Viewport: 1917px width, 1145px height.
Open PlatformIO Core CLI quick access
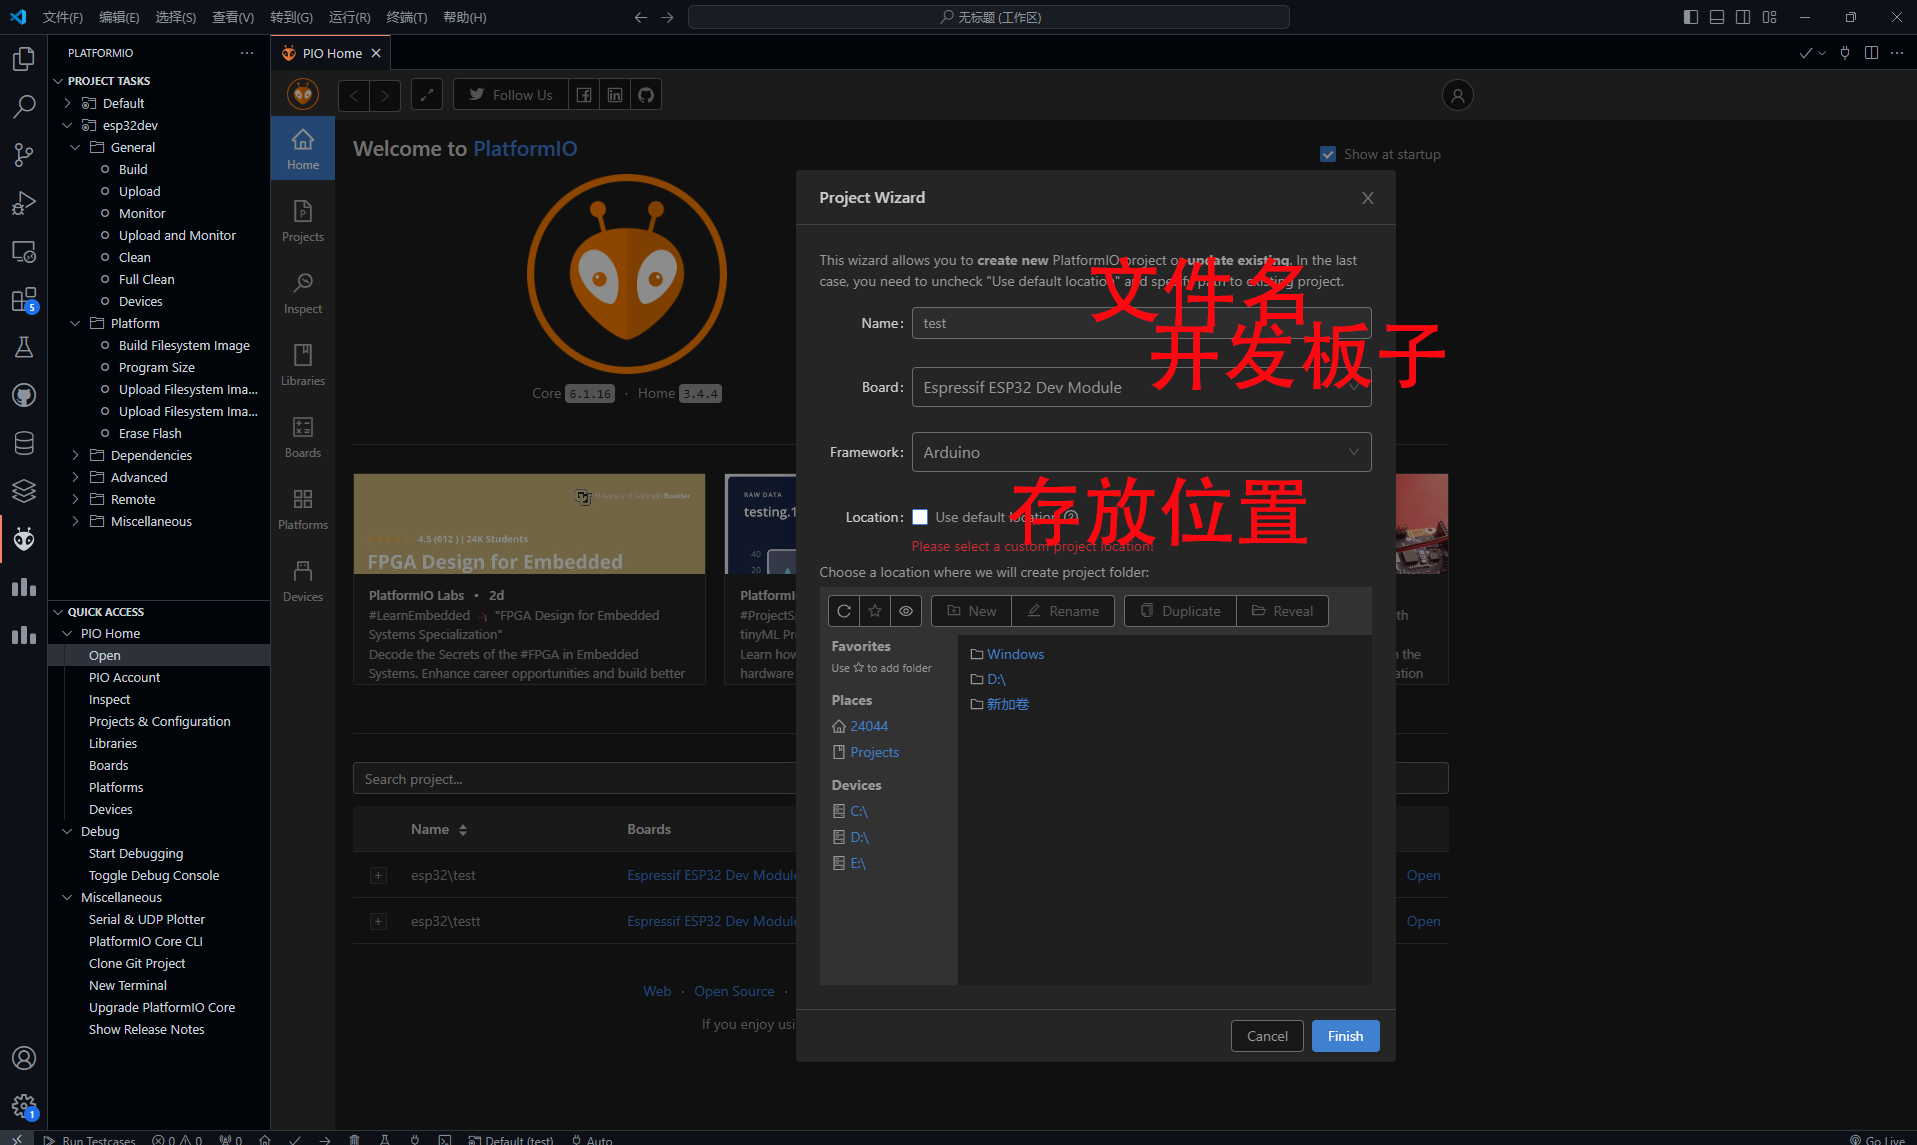pos(145,941)
